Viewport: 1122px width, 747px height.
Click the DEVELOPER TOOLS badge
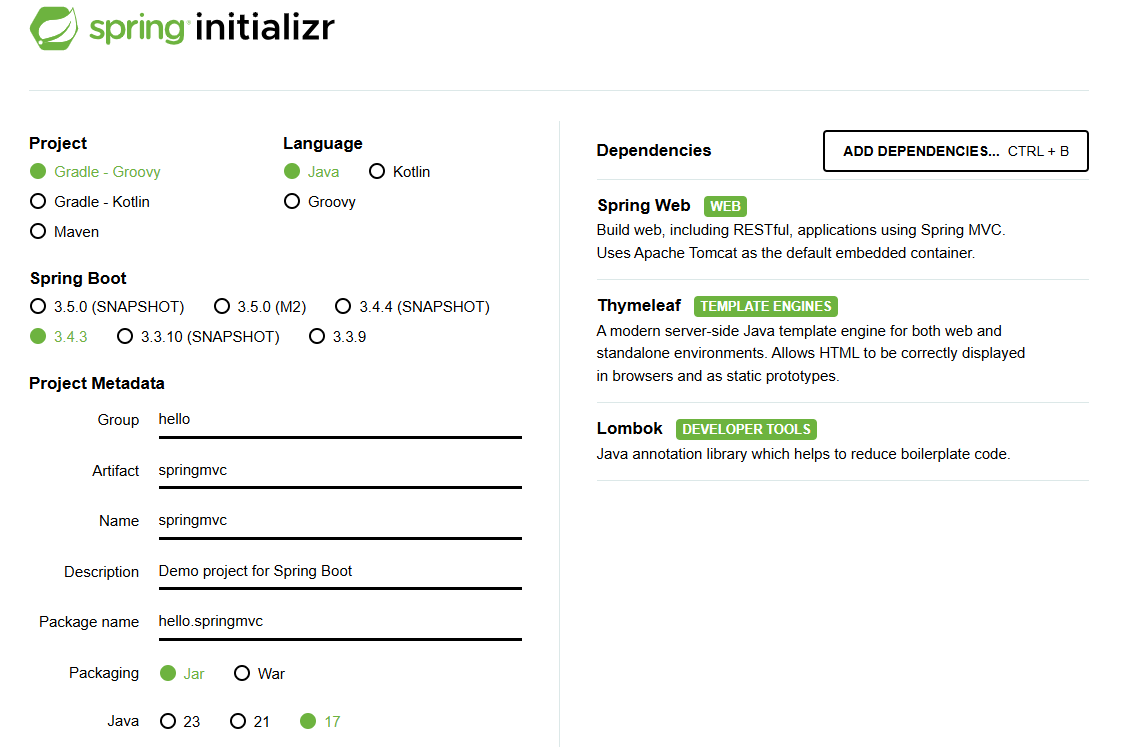click(746, 429)
